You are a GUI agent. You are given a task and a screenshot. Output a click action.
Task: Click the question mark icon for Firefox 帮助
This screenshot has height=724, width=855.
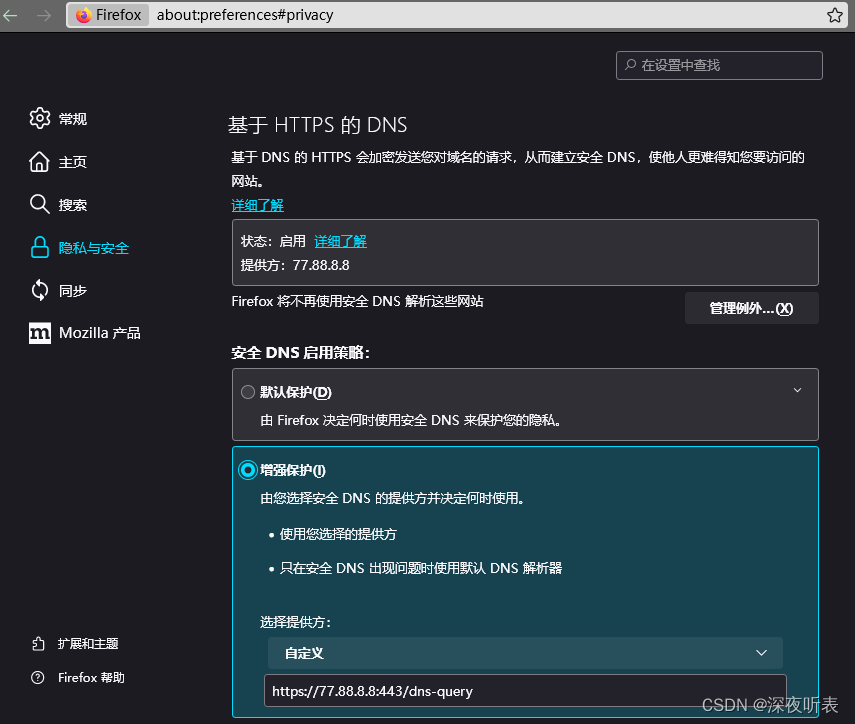(x=38, y=678)
